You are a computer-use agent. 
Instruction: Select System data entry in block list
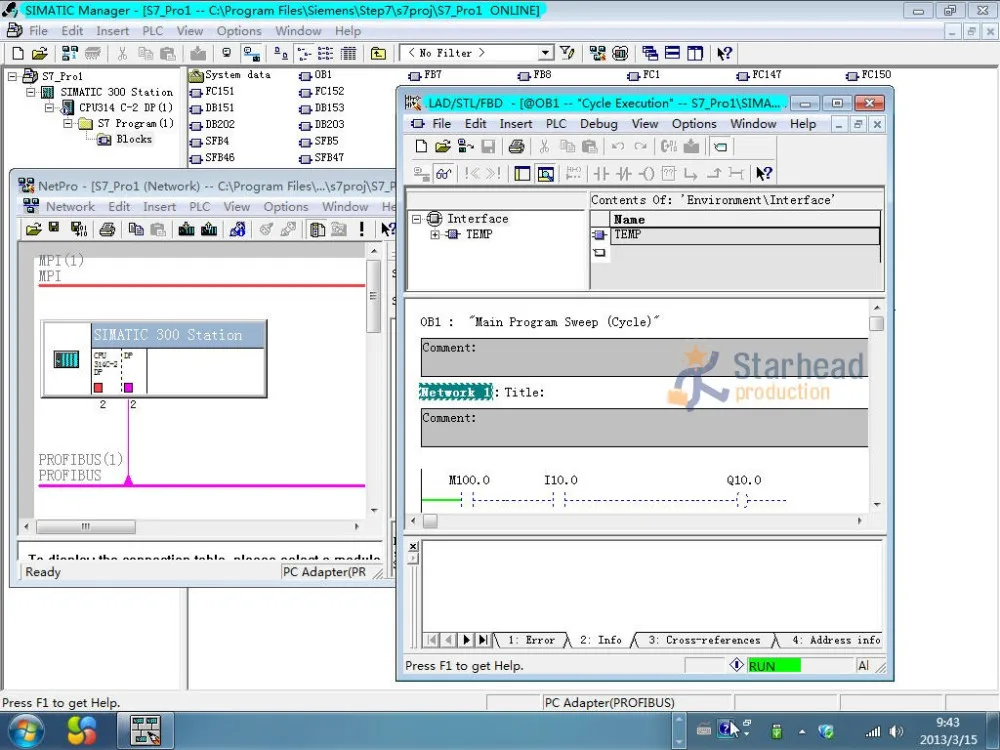point(230,75)
